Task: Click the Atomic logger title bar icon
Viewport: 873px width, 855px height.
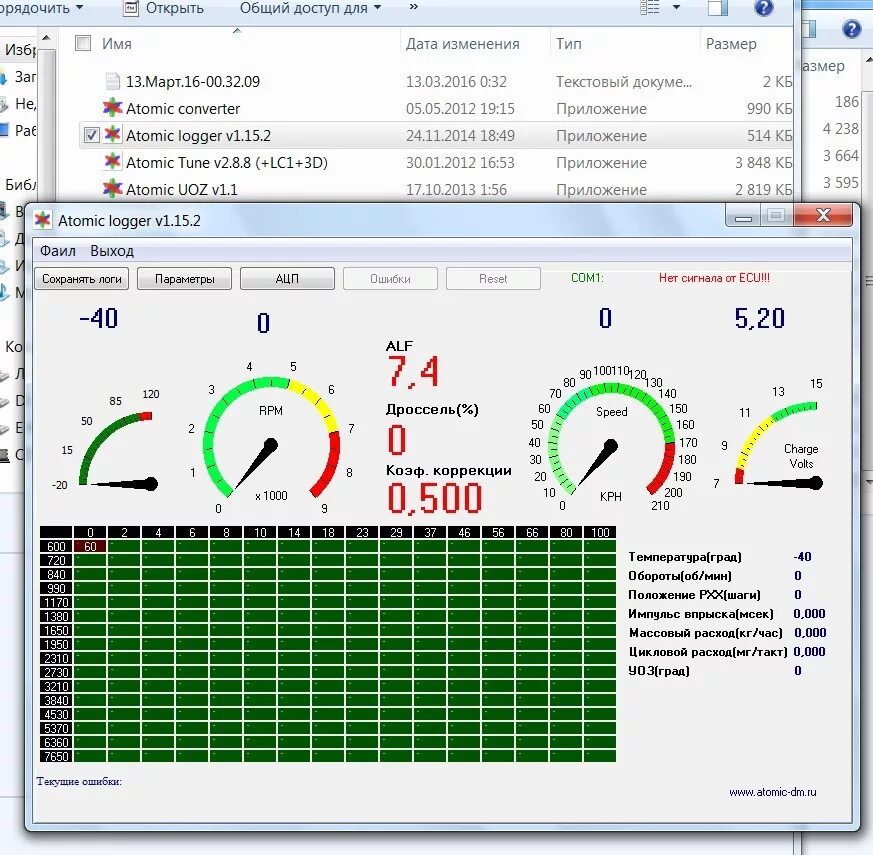Action: point(43,220)
